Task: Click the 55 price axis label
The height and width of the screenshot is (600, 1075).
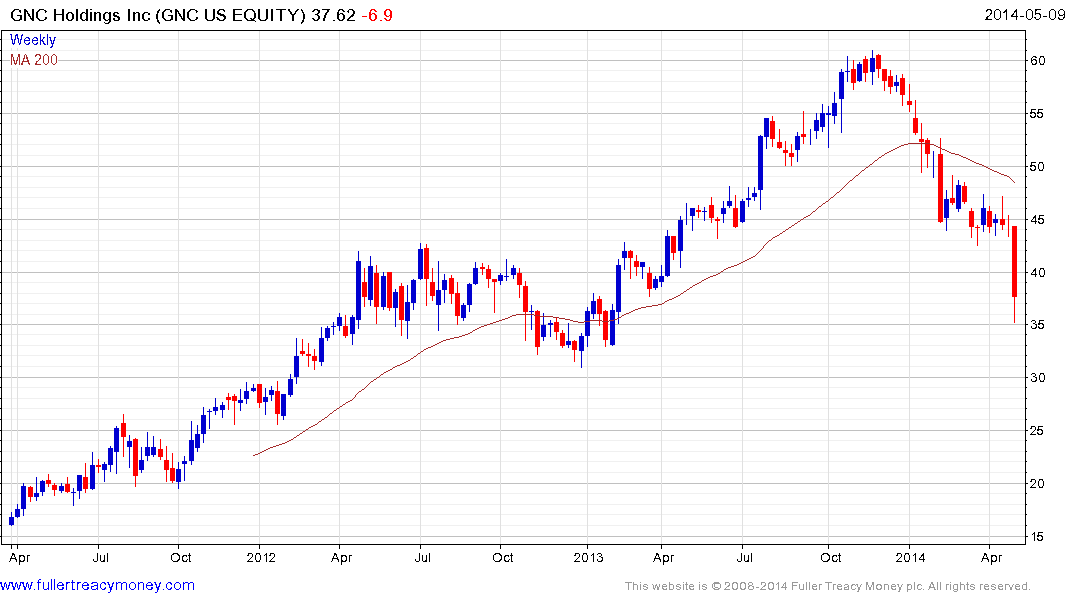Action: click(x=1037, y=113)
